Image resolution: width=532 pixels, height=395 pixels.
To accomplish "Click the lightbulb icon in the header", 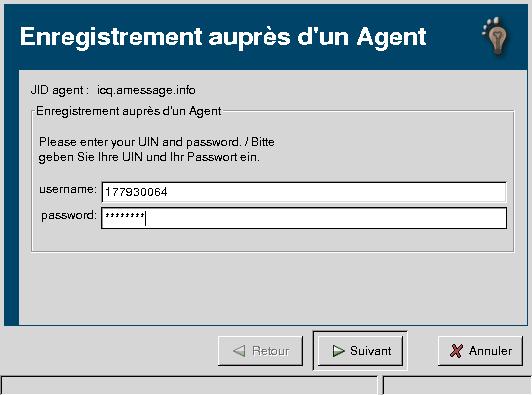I will pyautogui.click(x=495, y=37).
